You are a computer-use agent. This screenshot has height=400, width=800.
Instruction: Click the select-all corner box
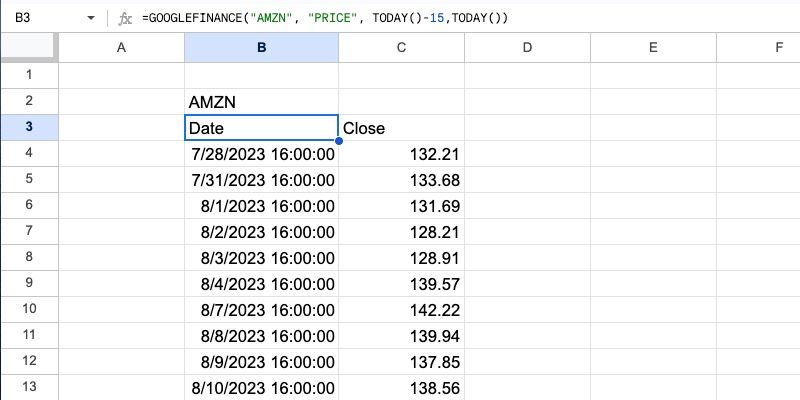(28, 47)
